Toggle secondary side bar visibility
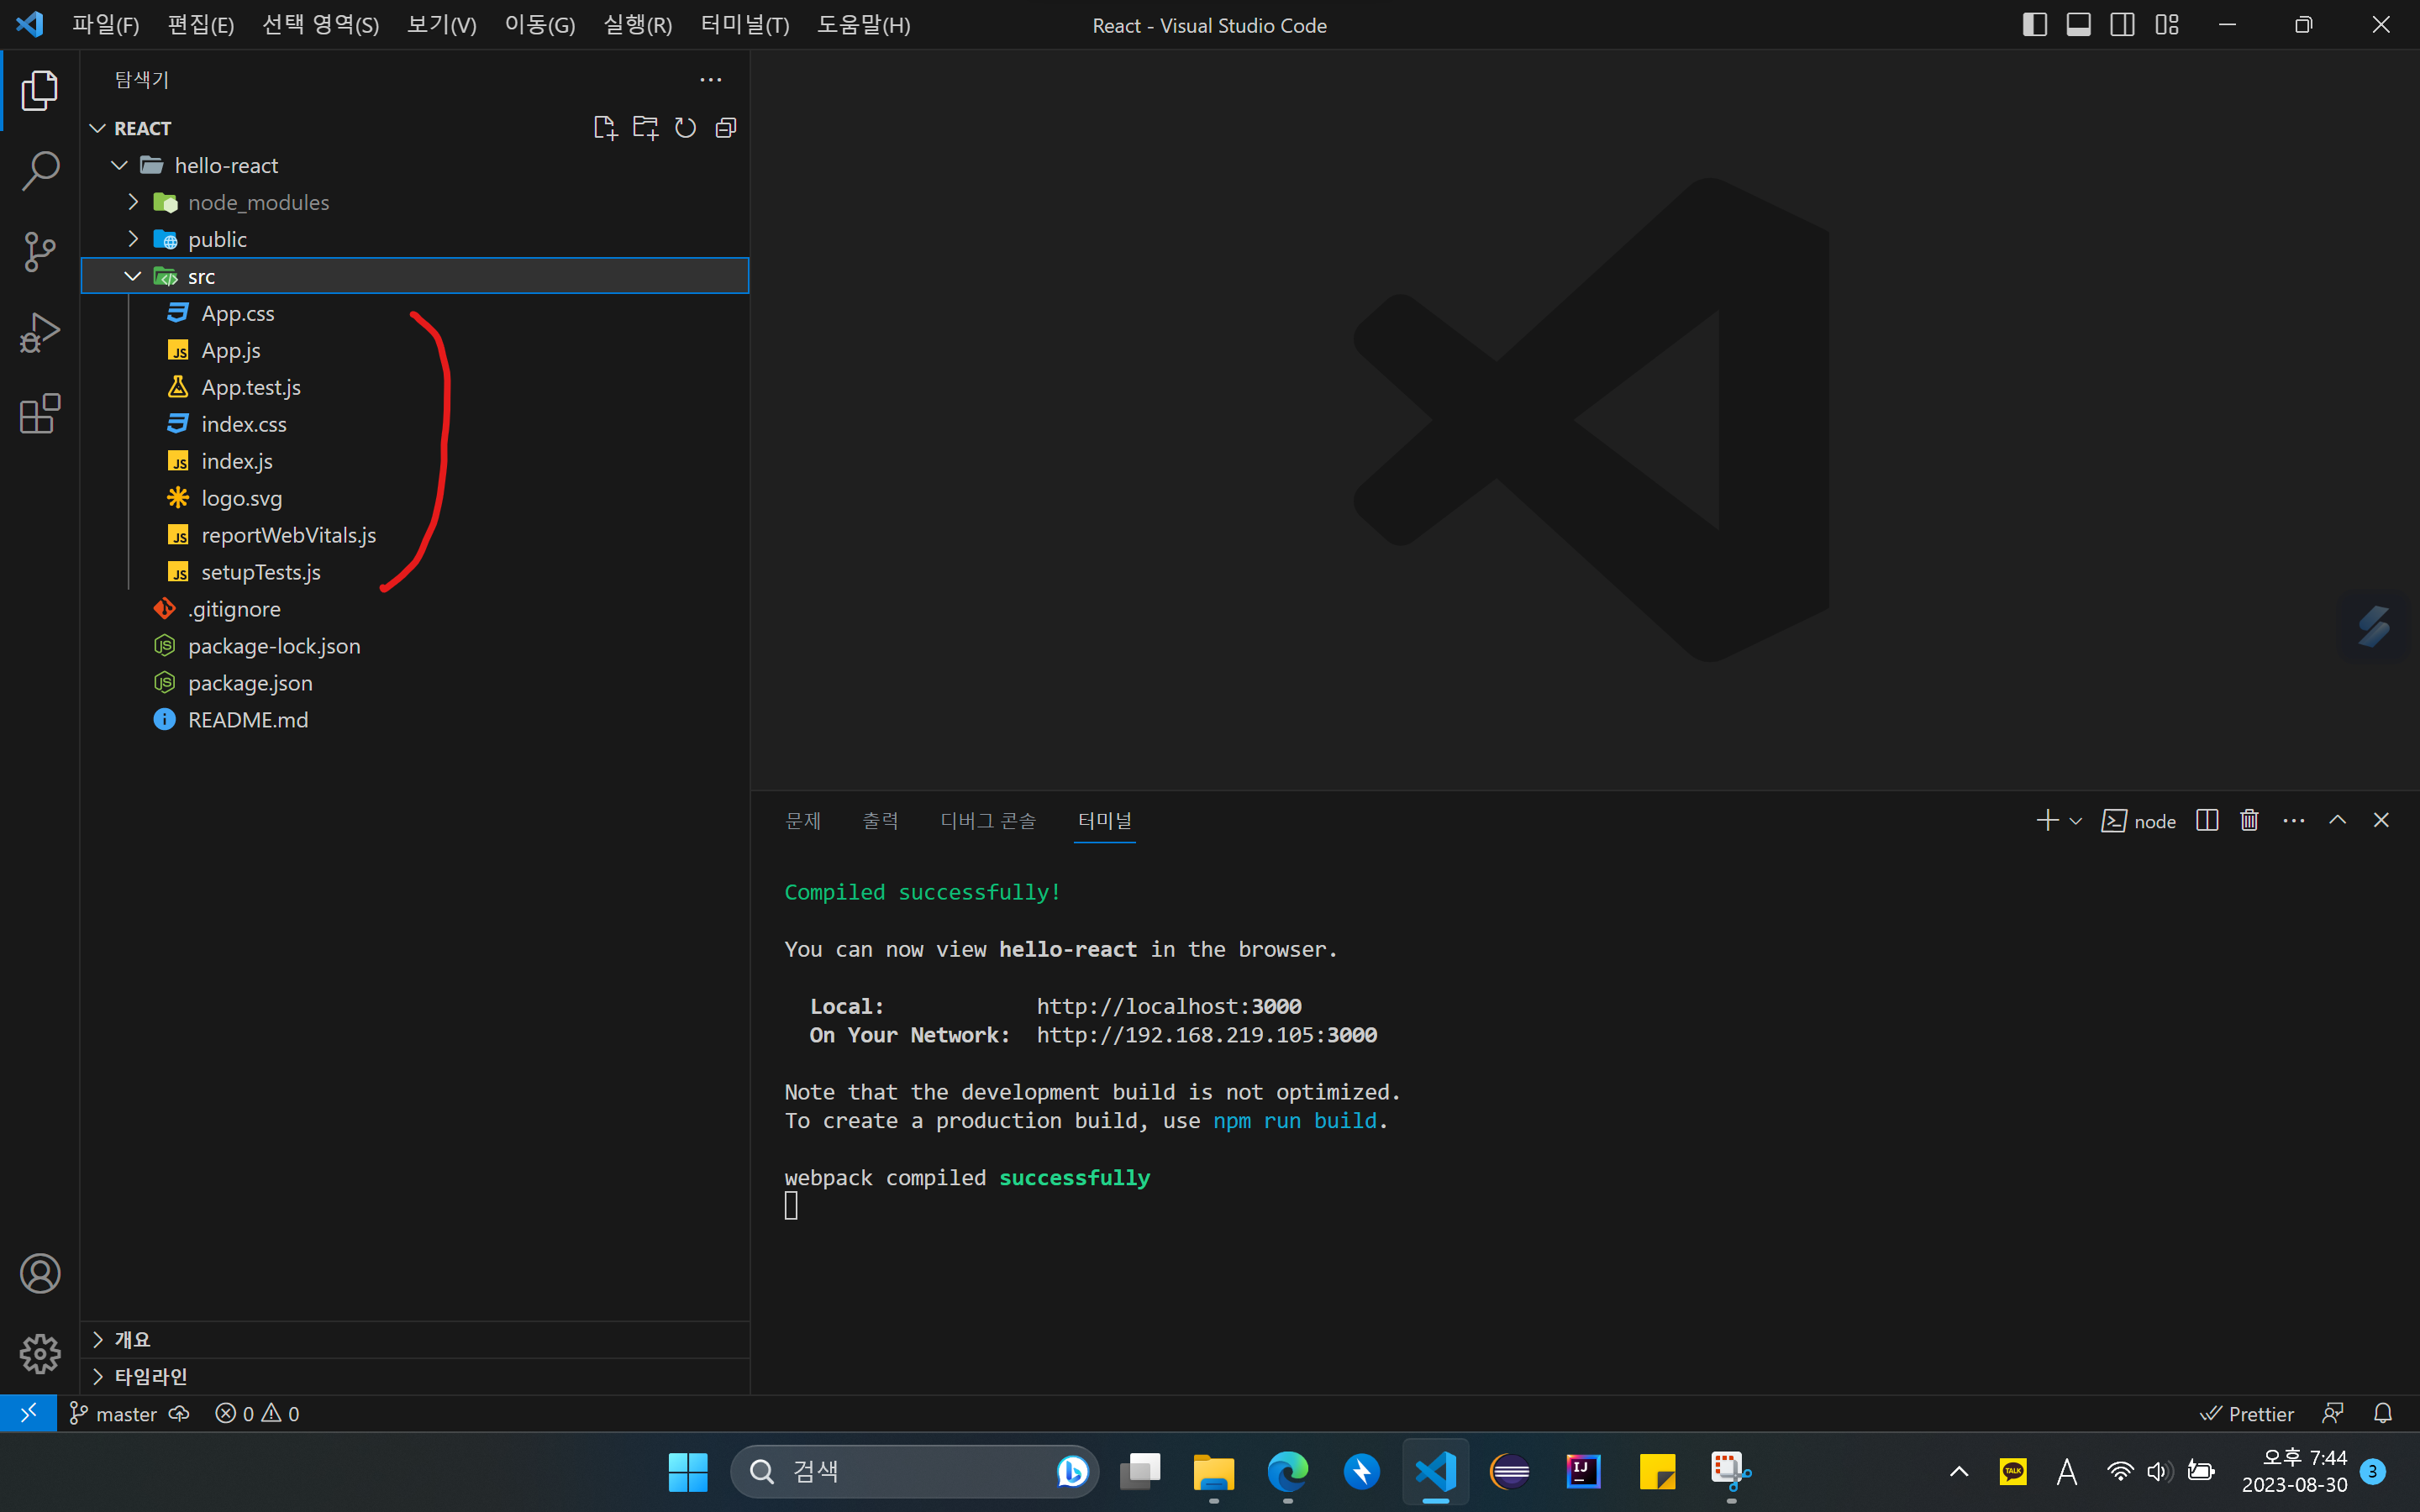Viewport: 2420px width, 1512px height. [x=2122, y=25]
